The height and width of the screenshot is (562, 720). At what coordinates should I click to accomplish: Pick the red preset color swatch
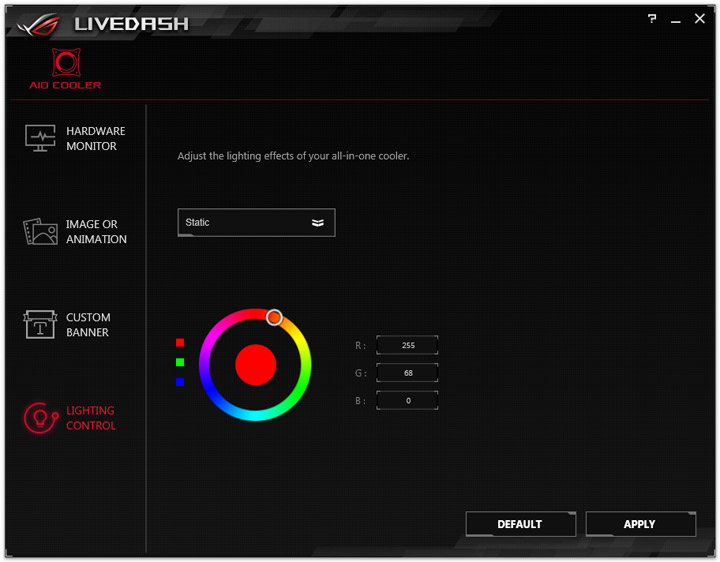(x=180, y=343)
